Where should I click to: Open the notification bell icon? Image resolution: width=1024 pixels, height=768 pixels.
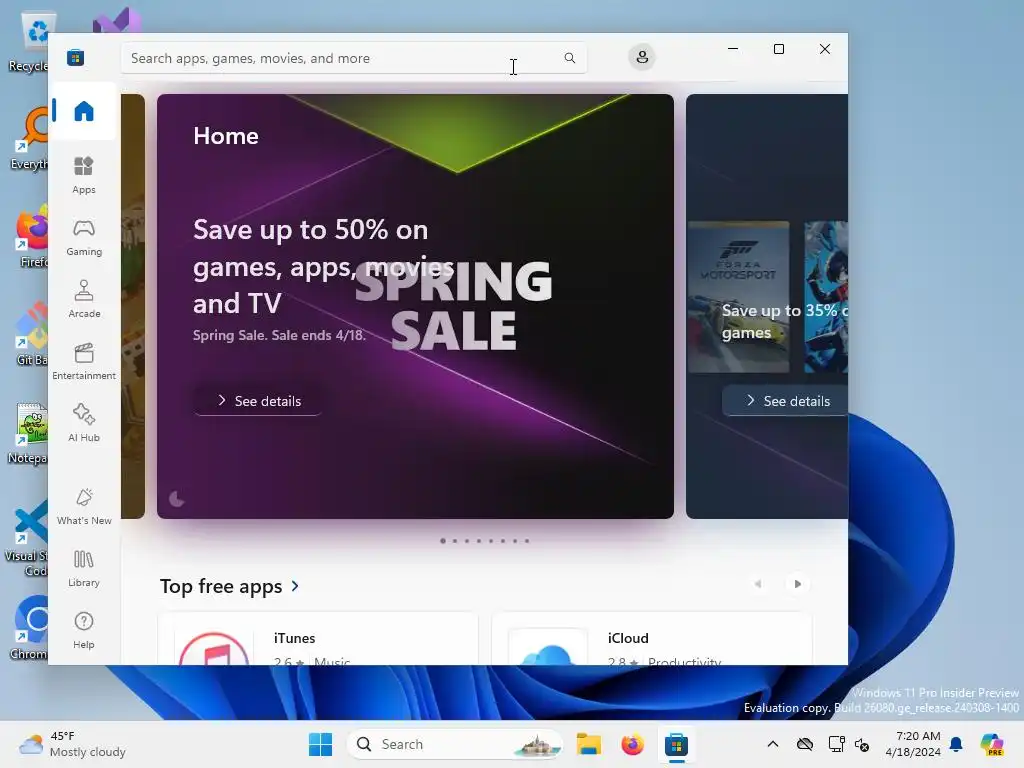[x=956, y=744]
